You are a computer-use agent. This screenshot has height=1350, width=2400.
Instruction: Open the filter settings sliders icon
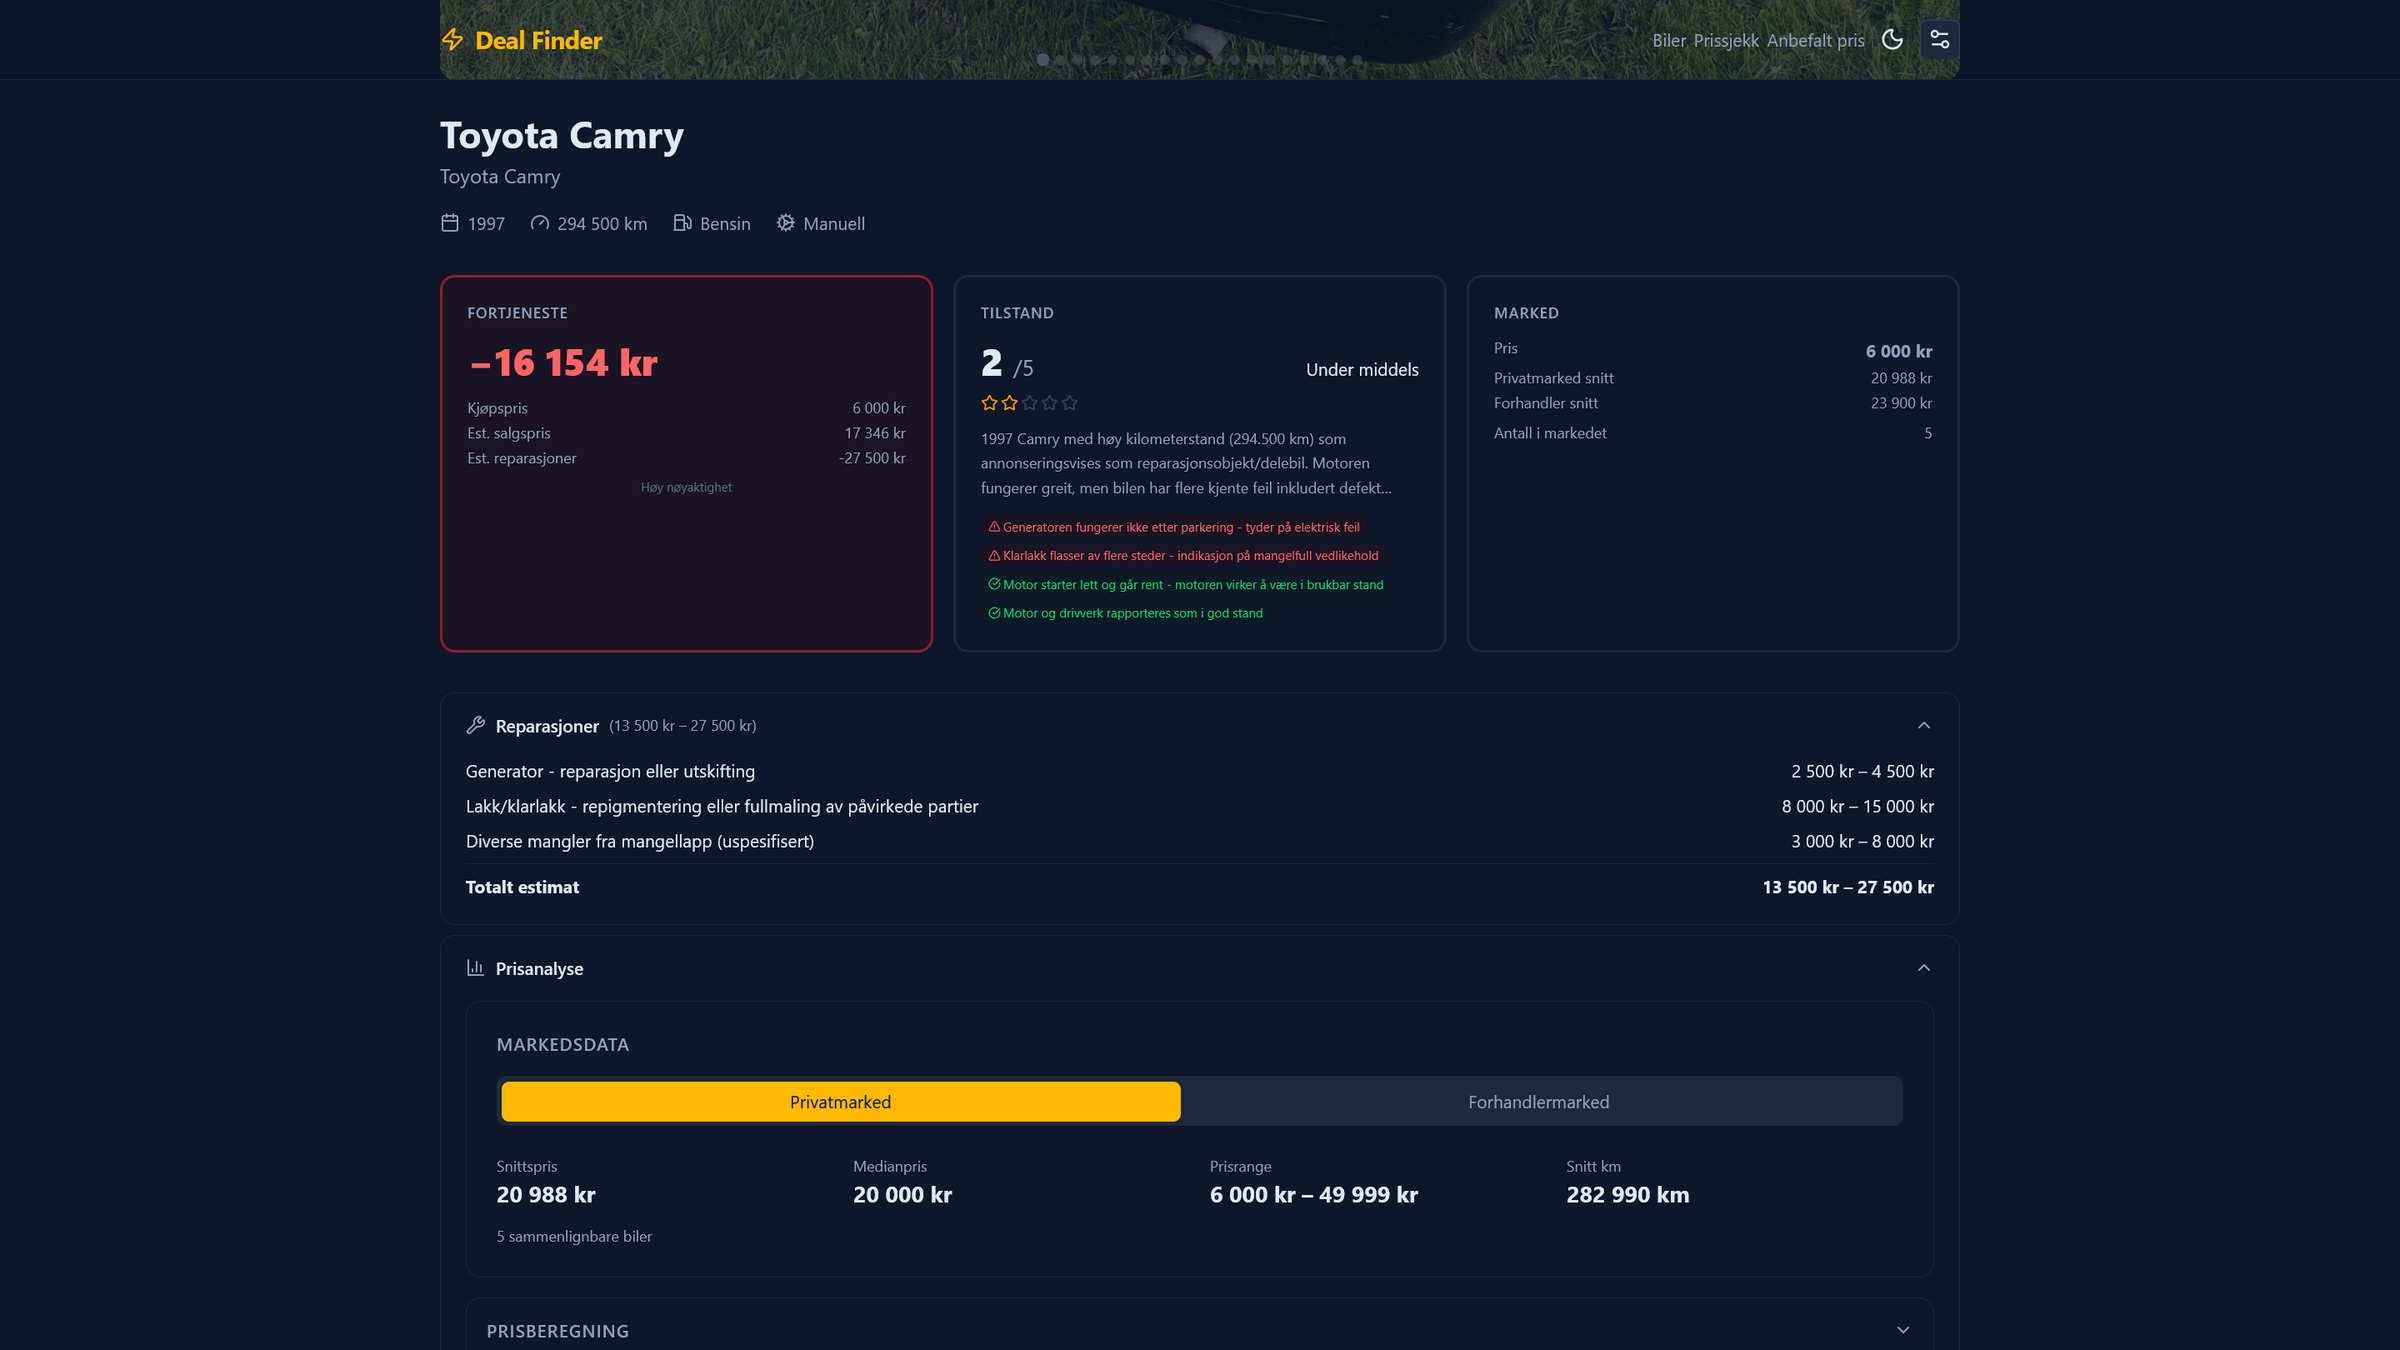click(1939, 40)
